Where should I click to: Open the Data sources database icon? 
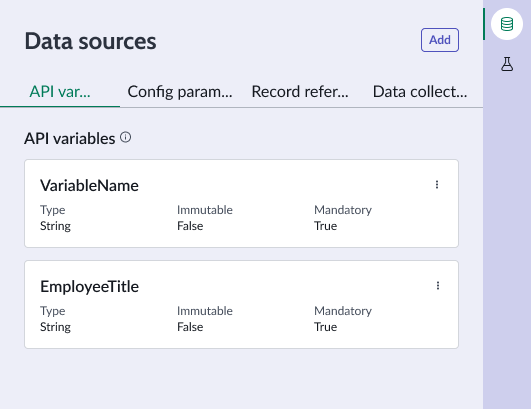pyautogui.click(x=507, y=24)
